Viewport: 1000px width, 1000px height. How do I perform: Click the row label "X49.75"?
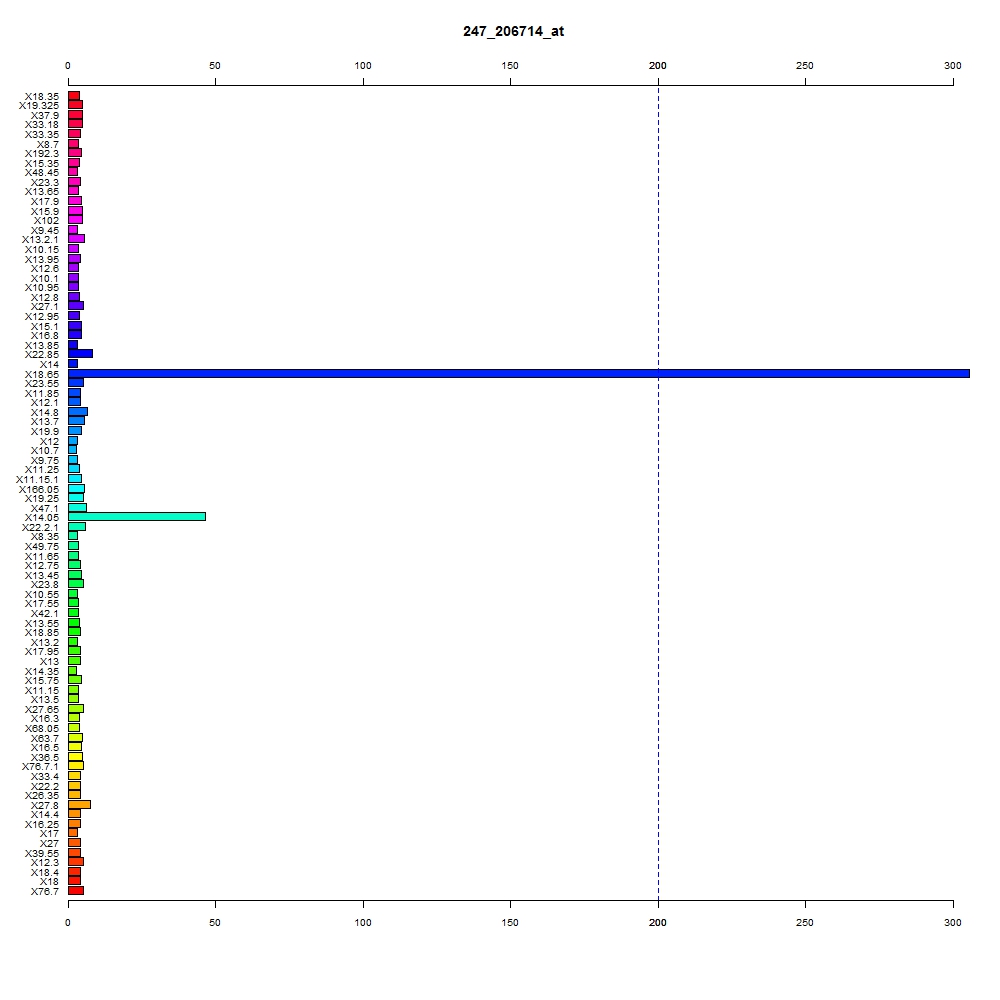[x=42, y=547]
